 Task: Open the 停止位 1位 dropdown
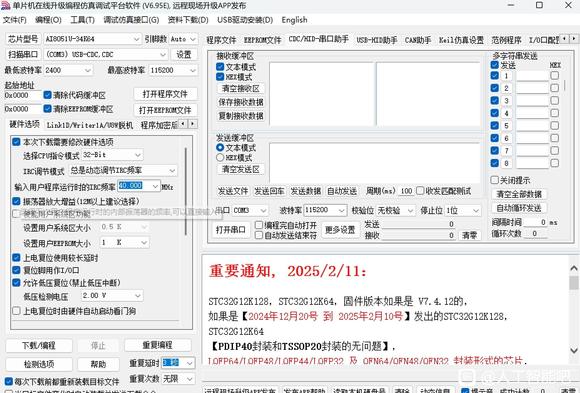462,210
